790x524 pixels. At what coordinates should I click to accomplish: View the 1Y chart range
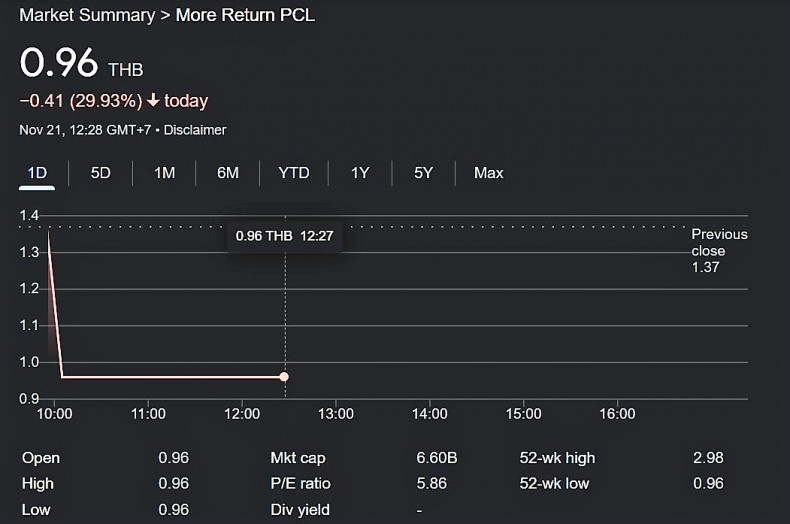[360, 173]
